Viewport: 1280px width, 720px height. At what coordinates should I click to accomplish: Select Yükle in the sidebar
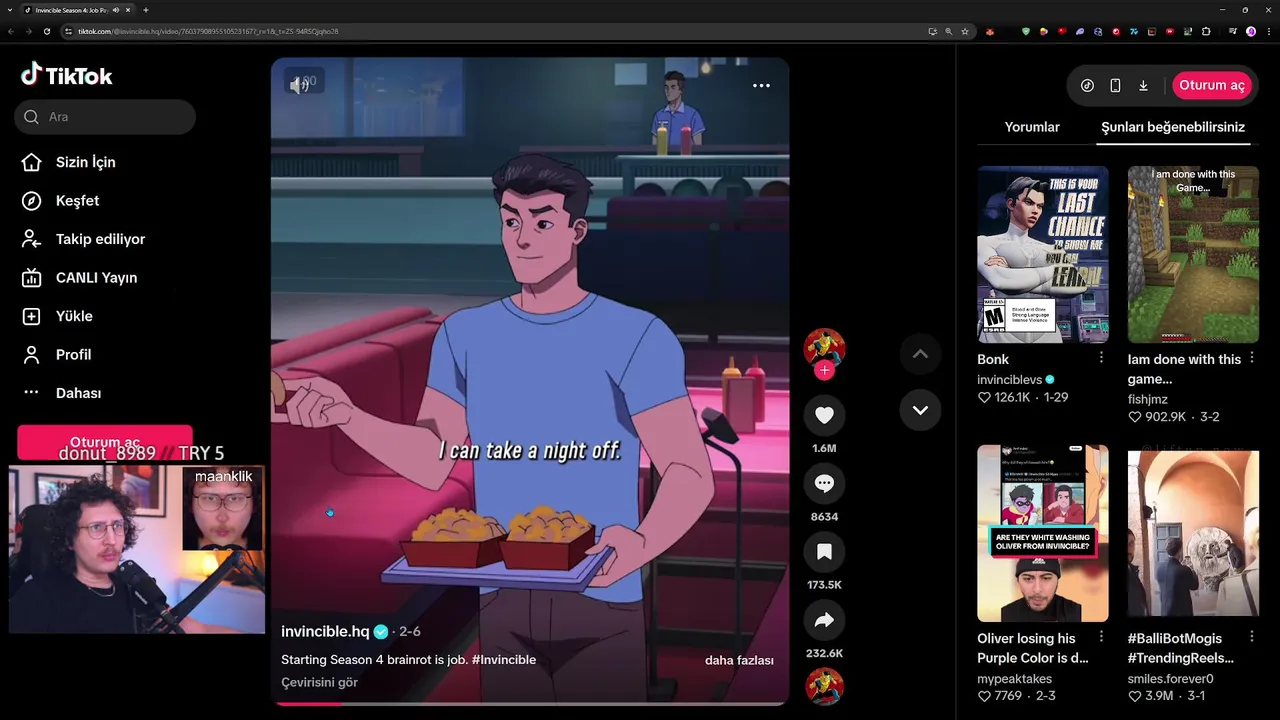point(57,316)
